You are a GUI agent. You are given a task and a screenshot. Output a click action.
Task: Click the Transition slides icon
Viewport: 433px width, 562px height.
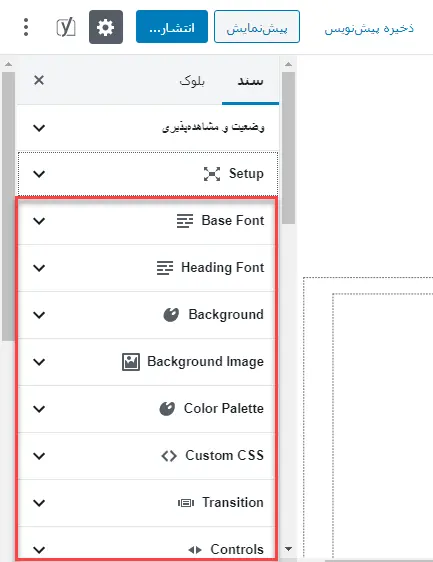[186, 503]
